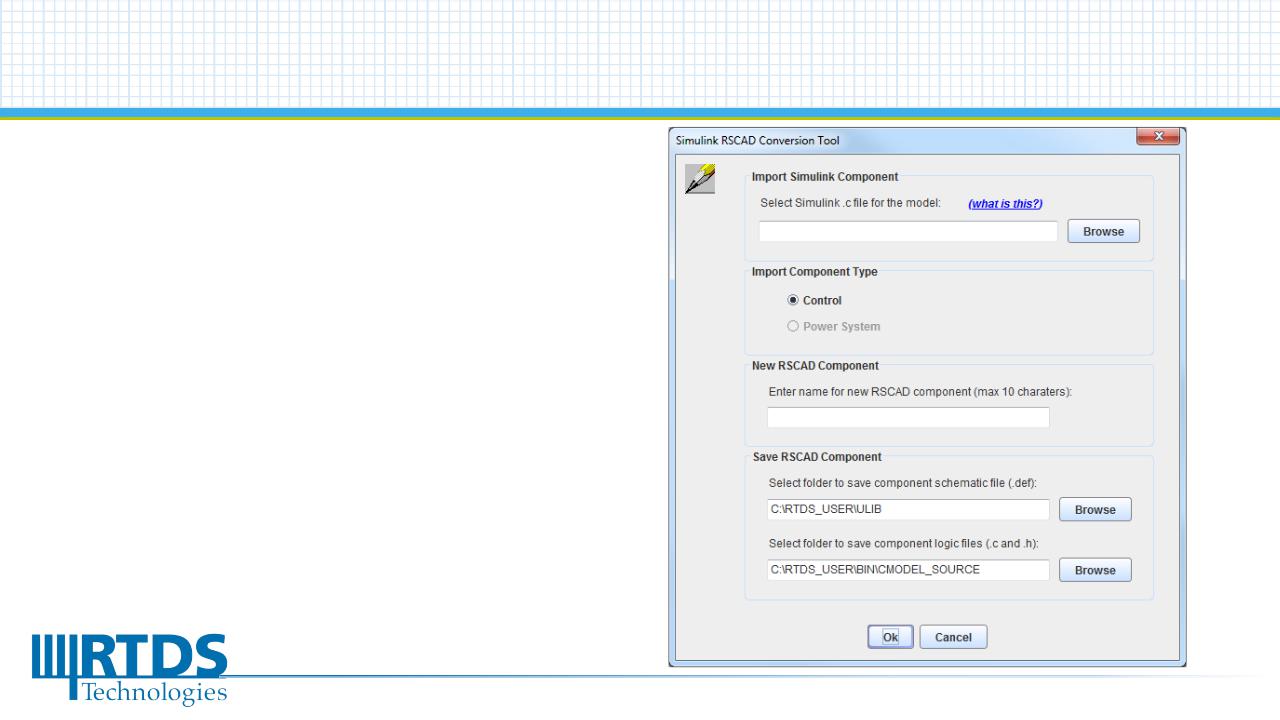
Task: Click the Save RSCAD Component heading
Action: click(x=817, y=457)
